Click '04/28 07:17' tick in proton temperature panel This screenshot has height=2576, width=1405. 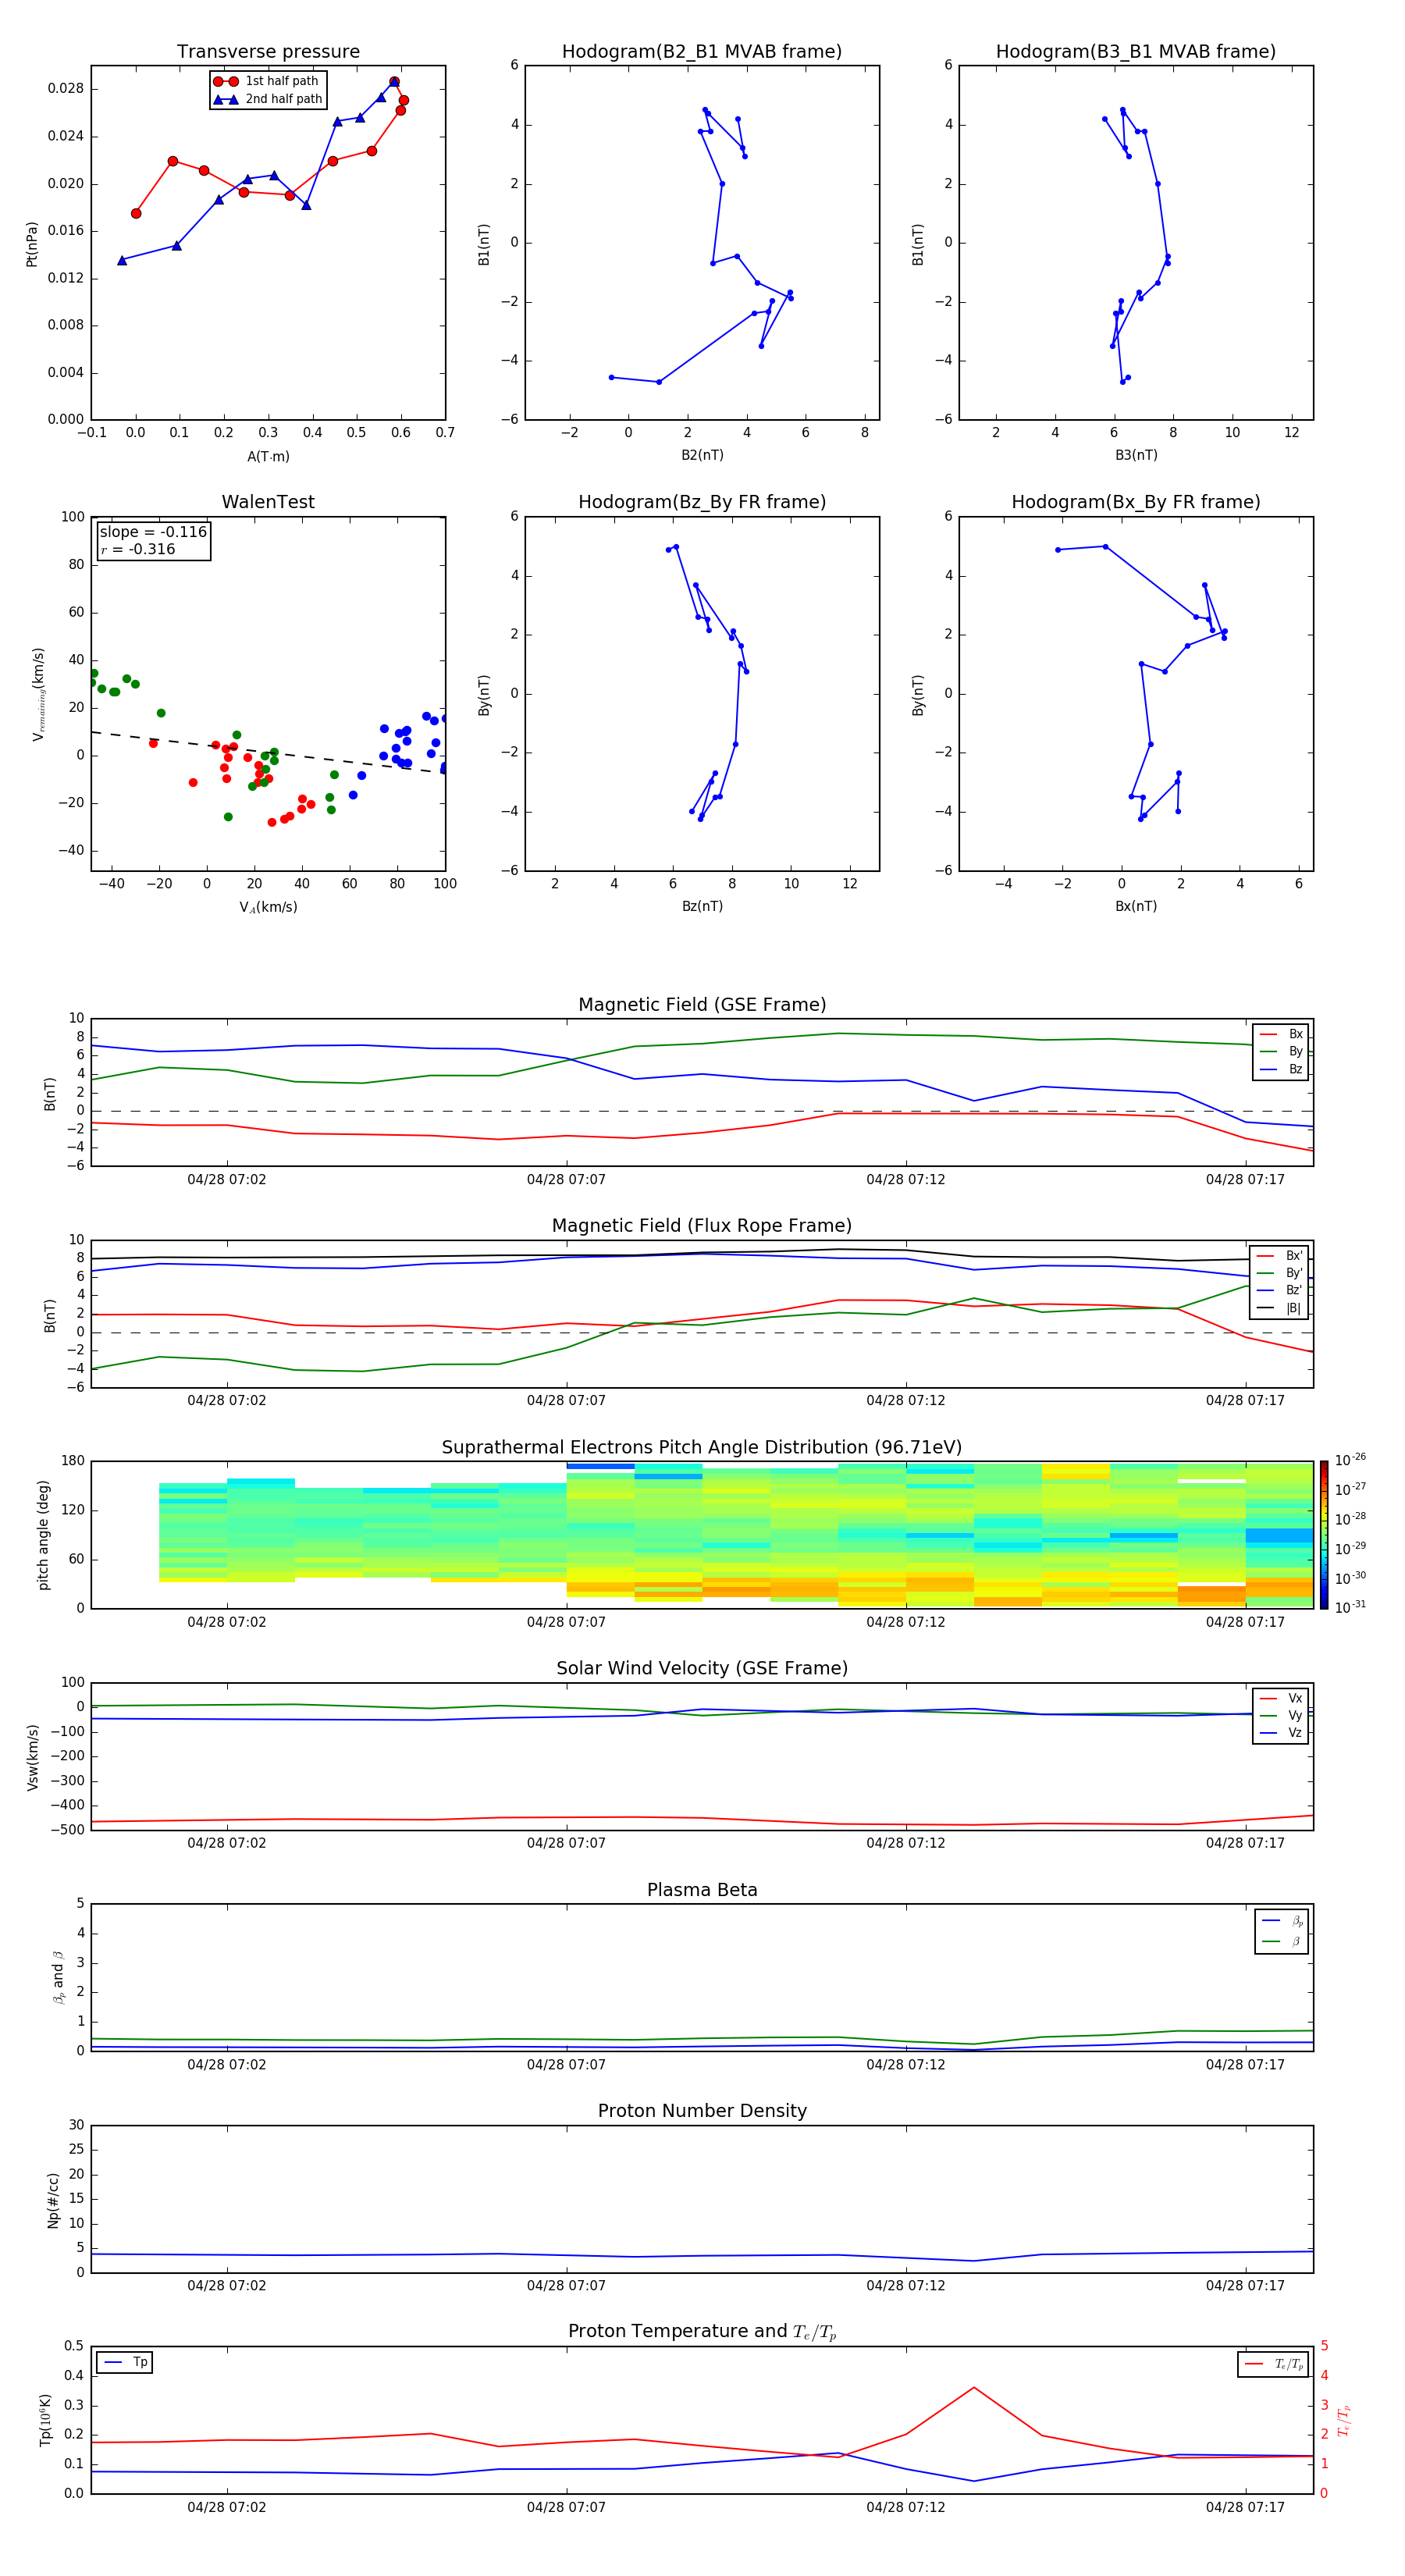click(1245, 2507)
